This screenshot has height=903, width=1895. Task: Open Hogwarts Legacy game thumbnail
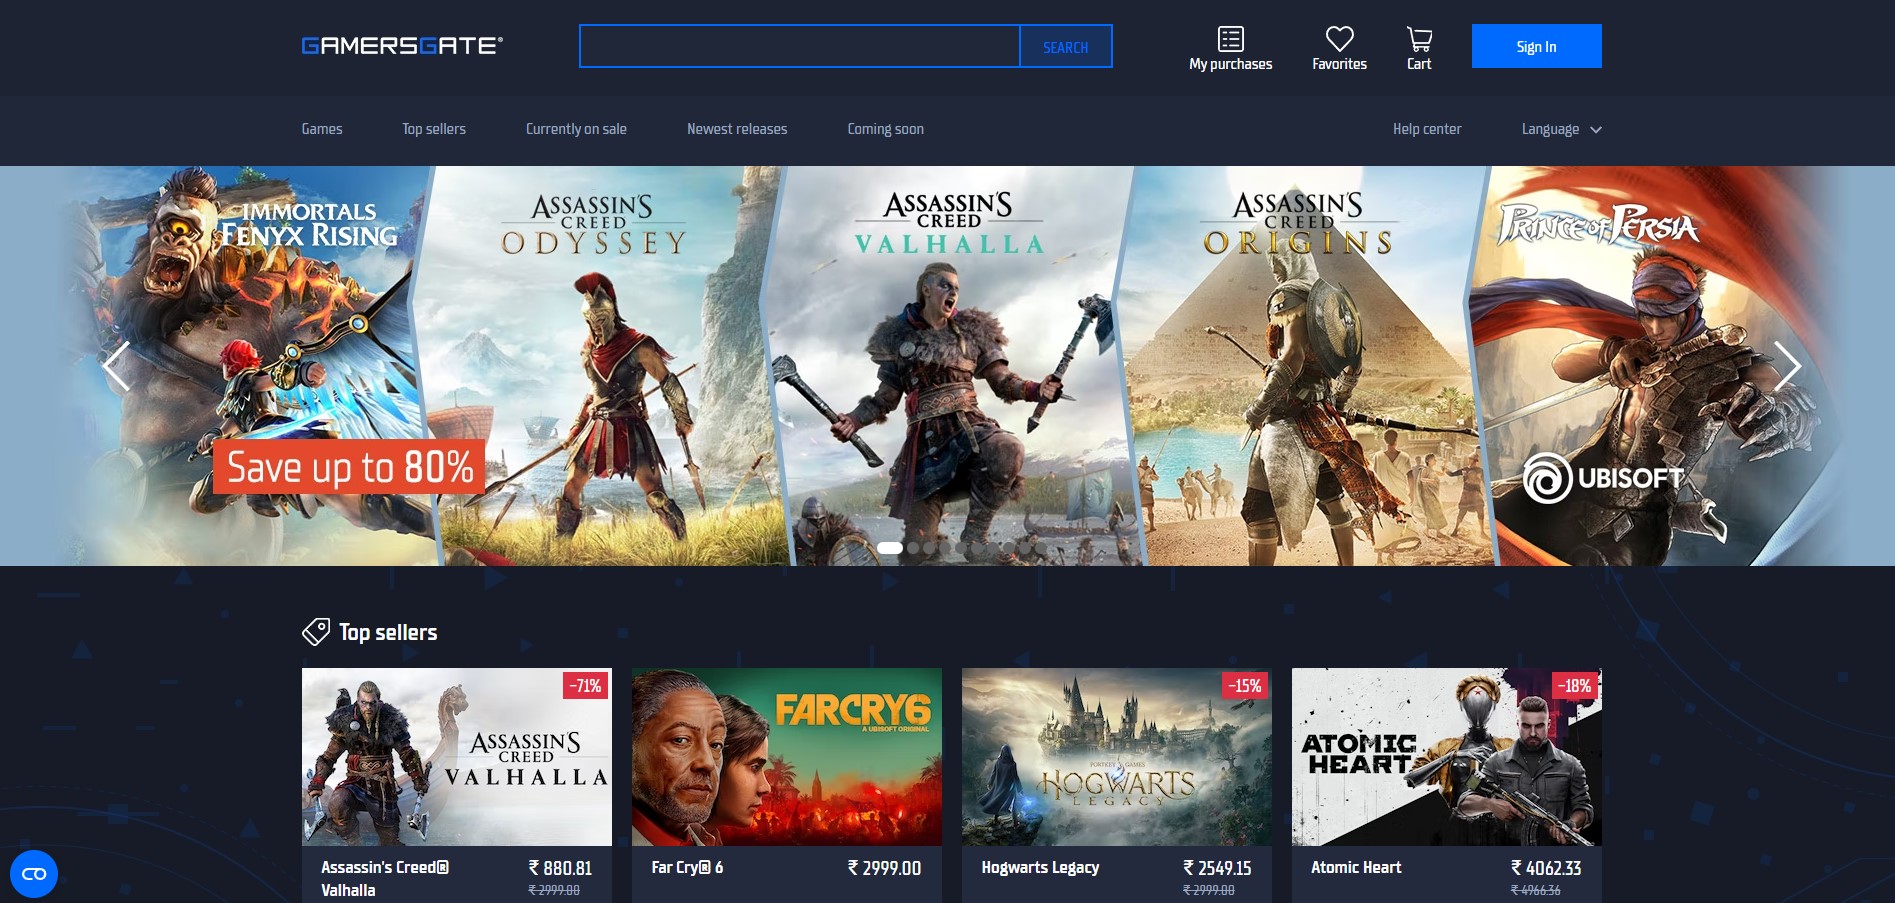[1117, 757]
